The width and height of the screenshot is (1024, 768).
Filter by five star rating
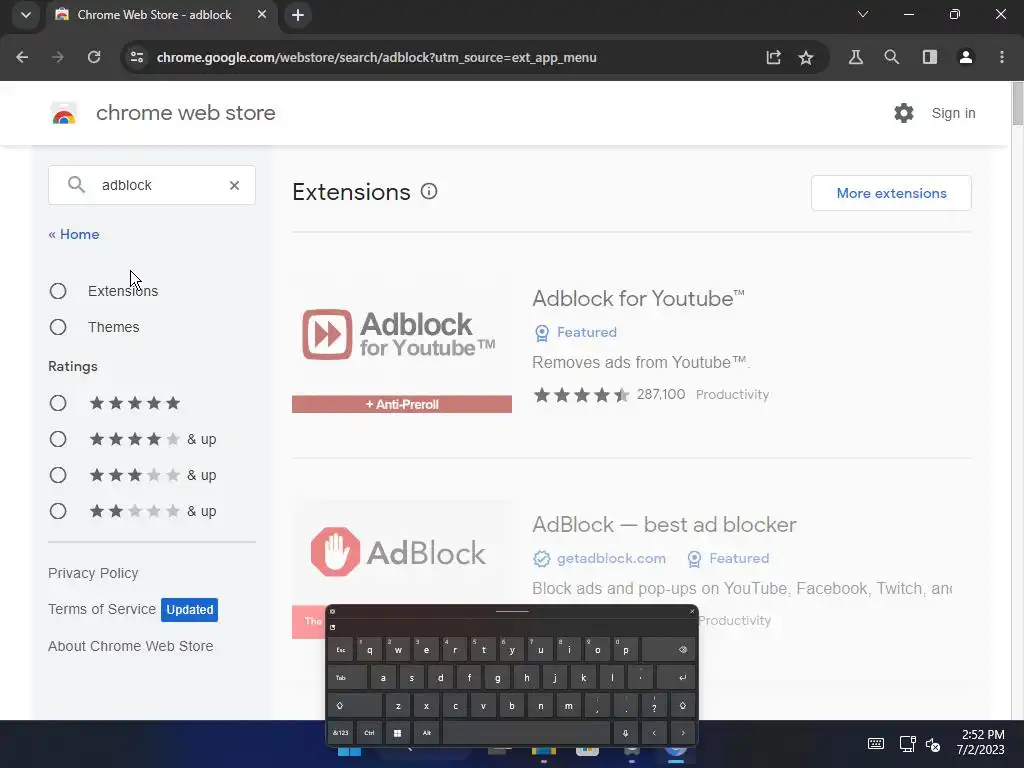click(x=58, y=403)
